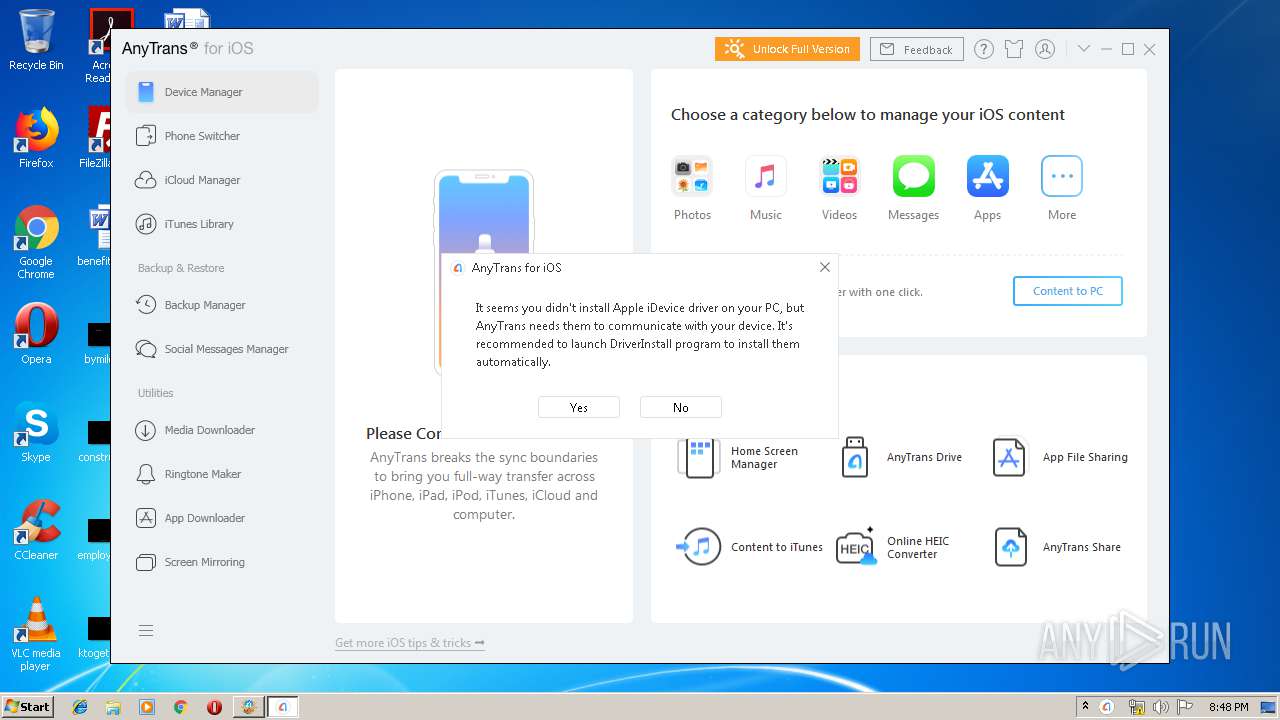
Task: Click No in driver dialog
Action: [x=681, y=407]
